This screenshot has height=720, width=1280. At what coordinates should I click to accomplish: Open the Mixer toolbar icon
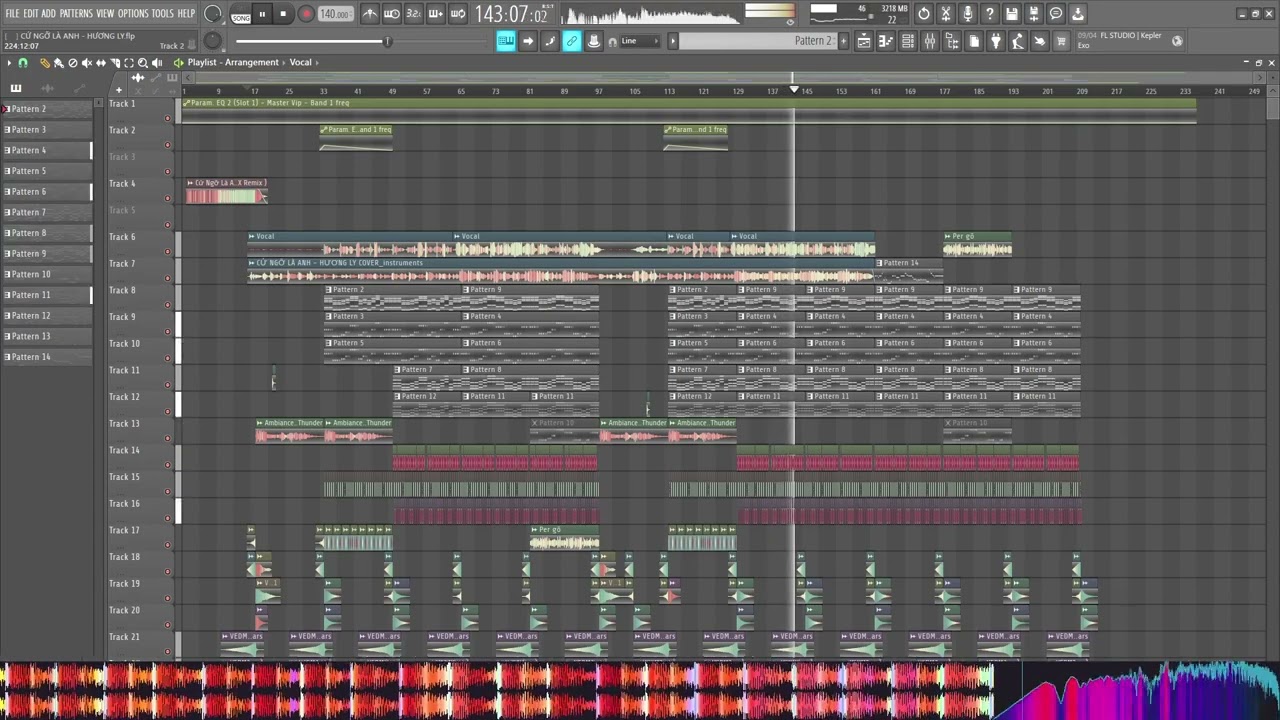pos(930,41)
